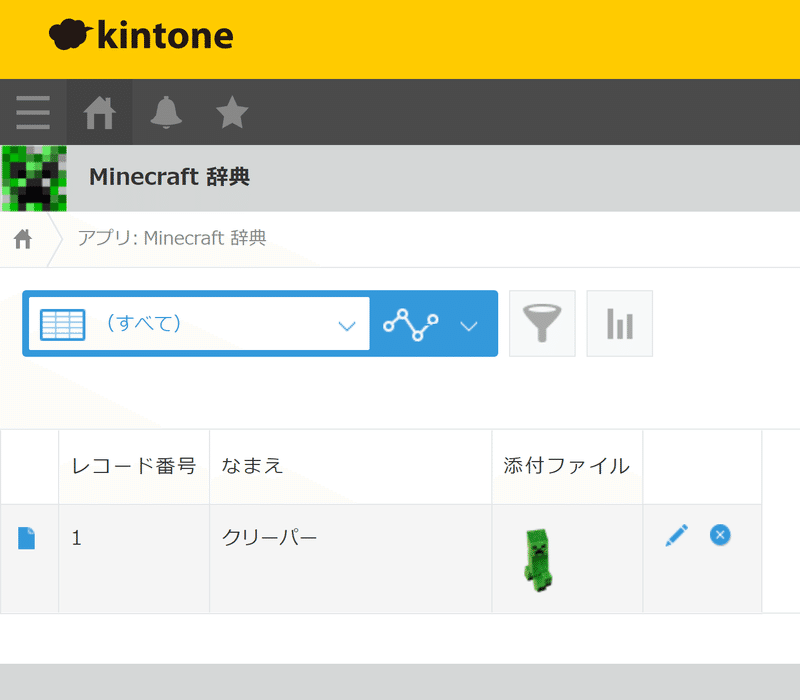Open the hamburger menu icon
This screenshot has height=700, width=800.
point(33,112)
